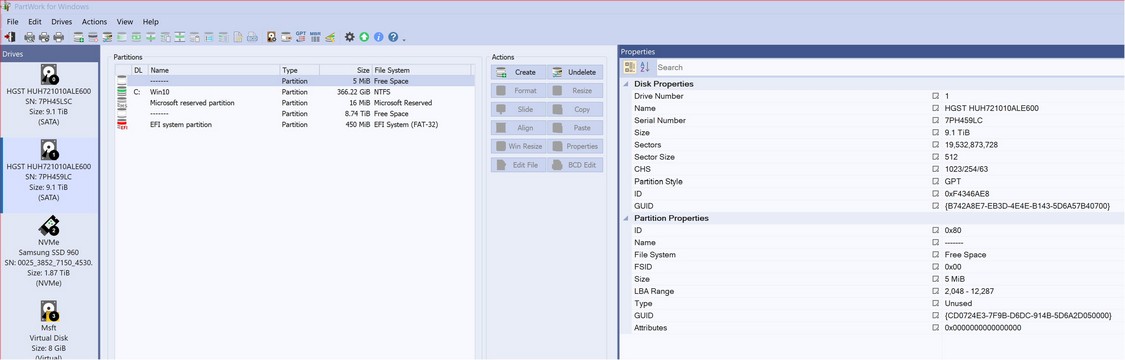Click the GUID value in Disk Properties
Image resolution: width=1125 pixels, height=360 pixels.
(x=1028, y=206)
